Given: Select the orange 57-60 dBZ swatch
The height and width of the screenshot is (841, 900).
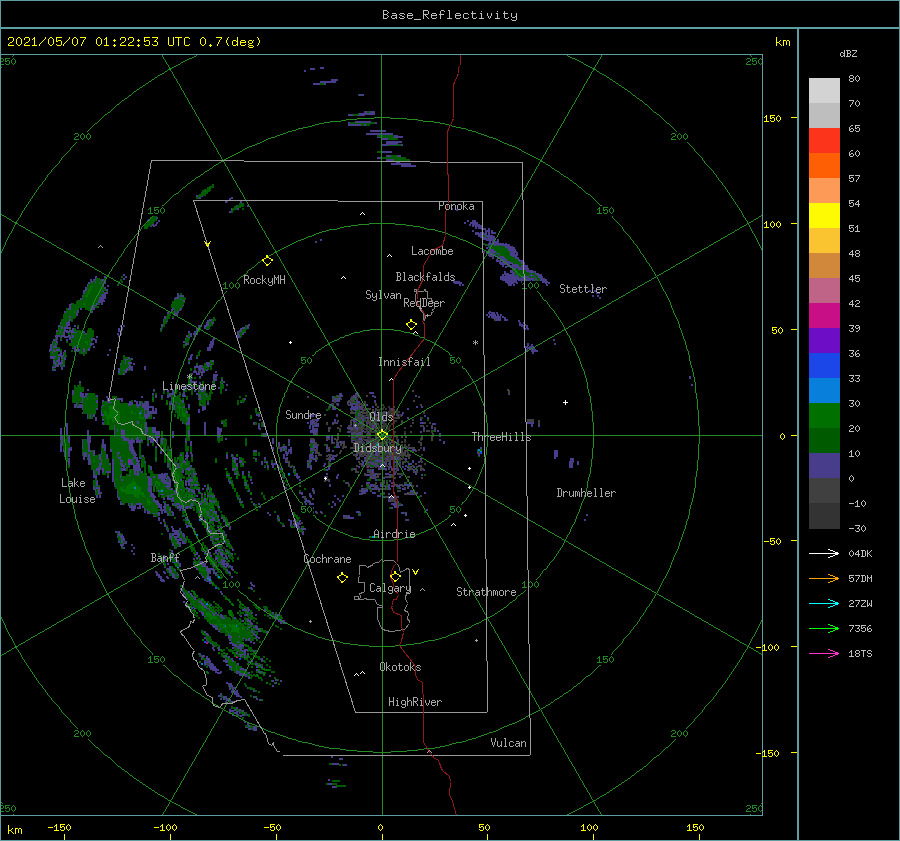Looking at the screenshot, I should tap(824, 166).
